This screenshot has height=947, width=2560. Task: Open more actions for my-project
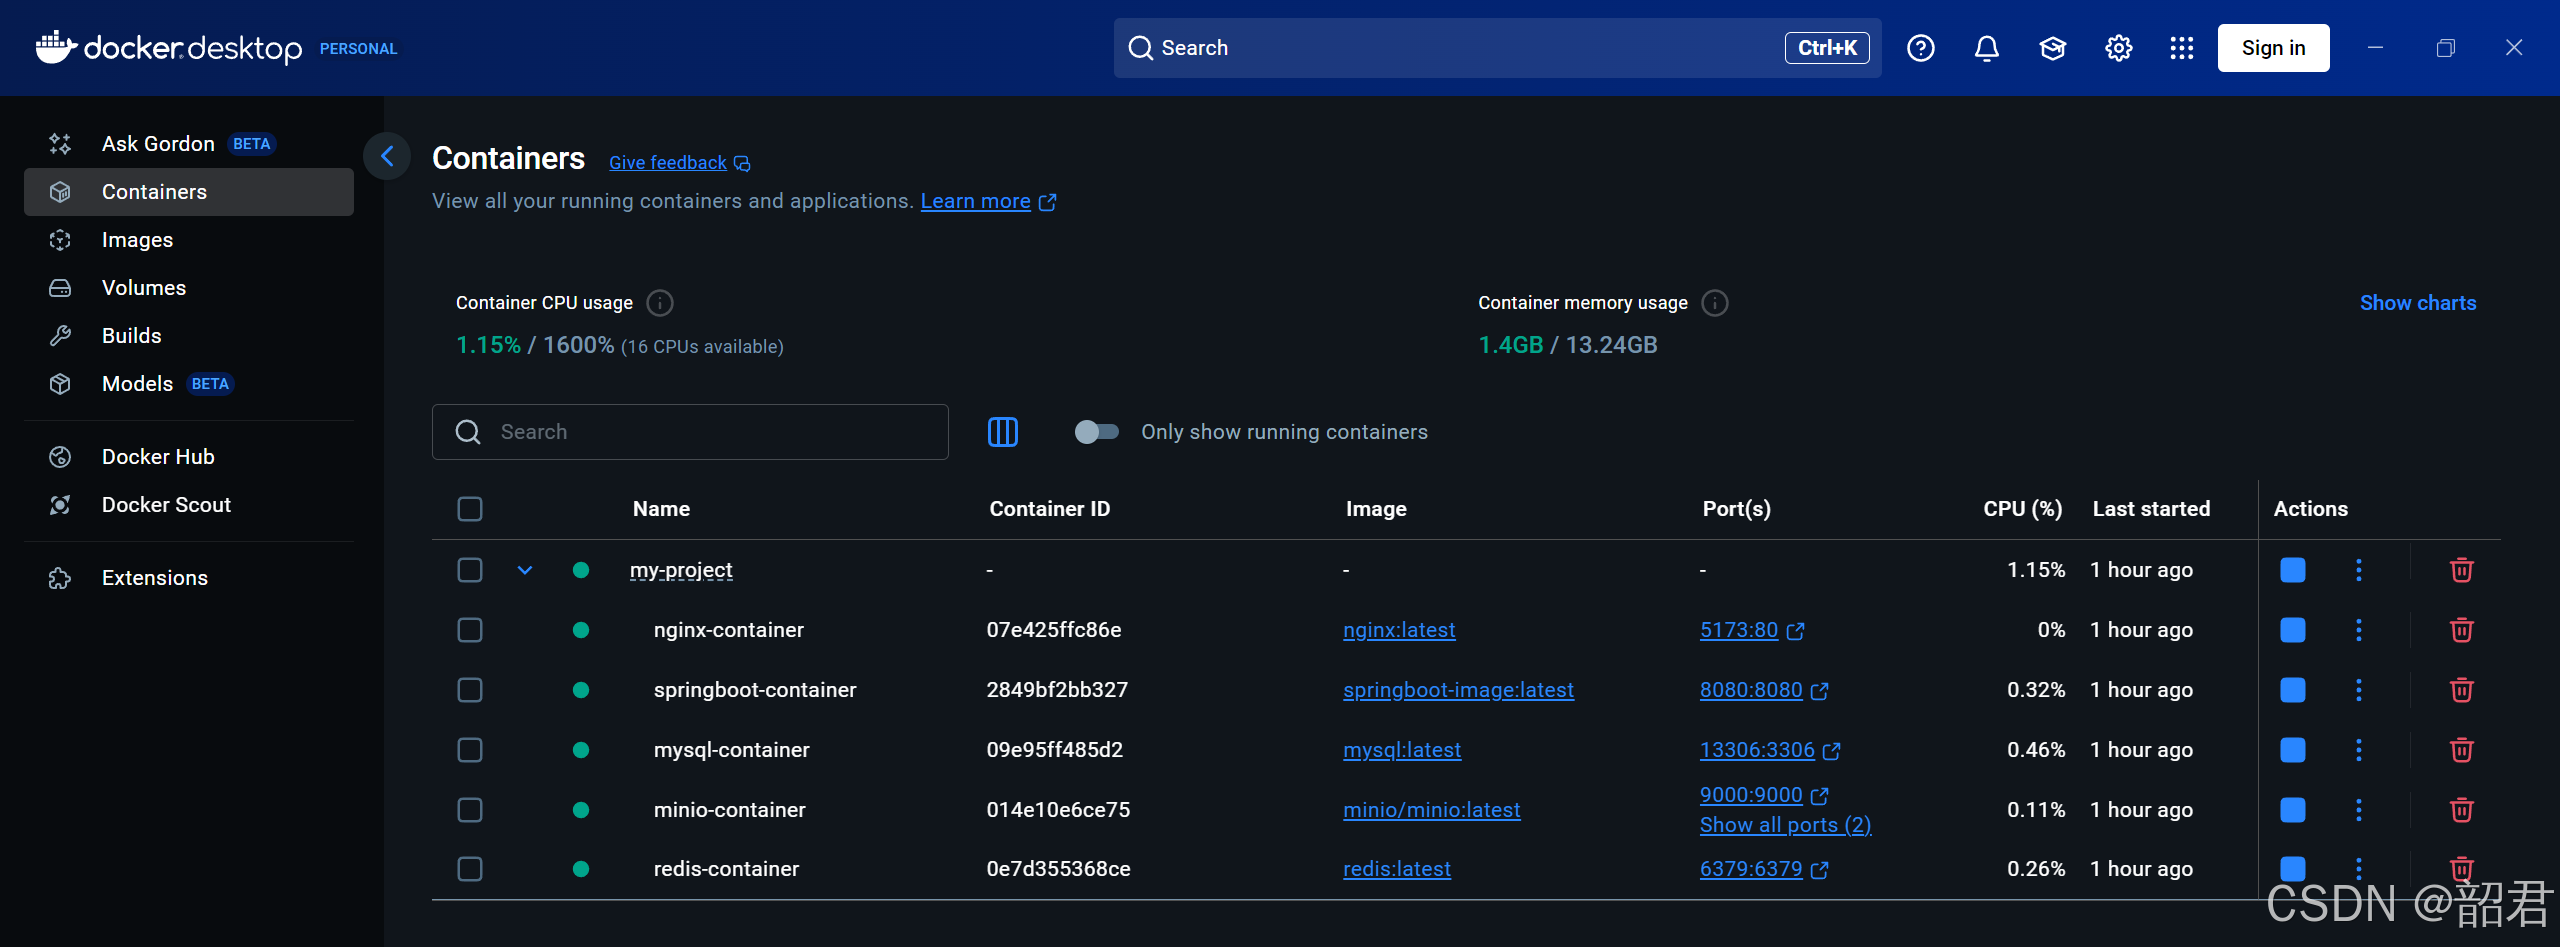(2359, 570)
